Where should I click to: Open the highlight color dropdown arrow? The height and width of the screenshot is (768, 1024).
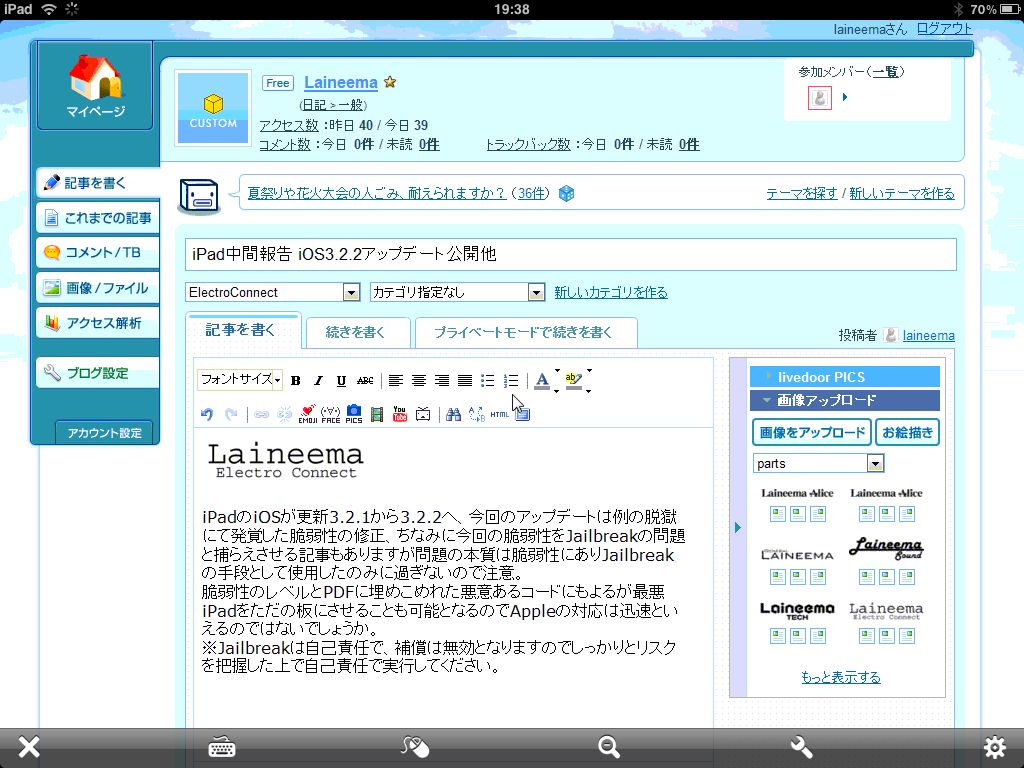(588, 381)
